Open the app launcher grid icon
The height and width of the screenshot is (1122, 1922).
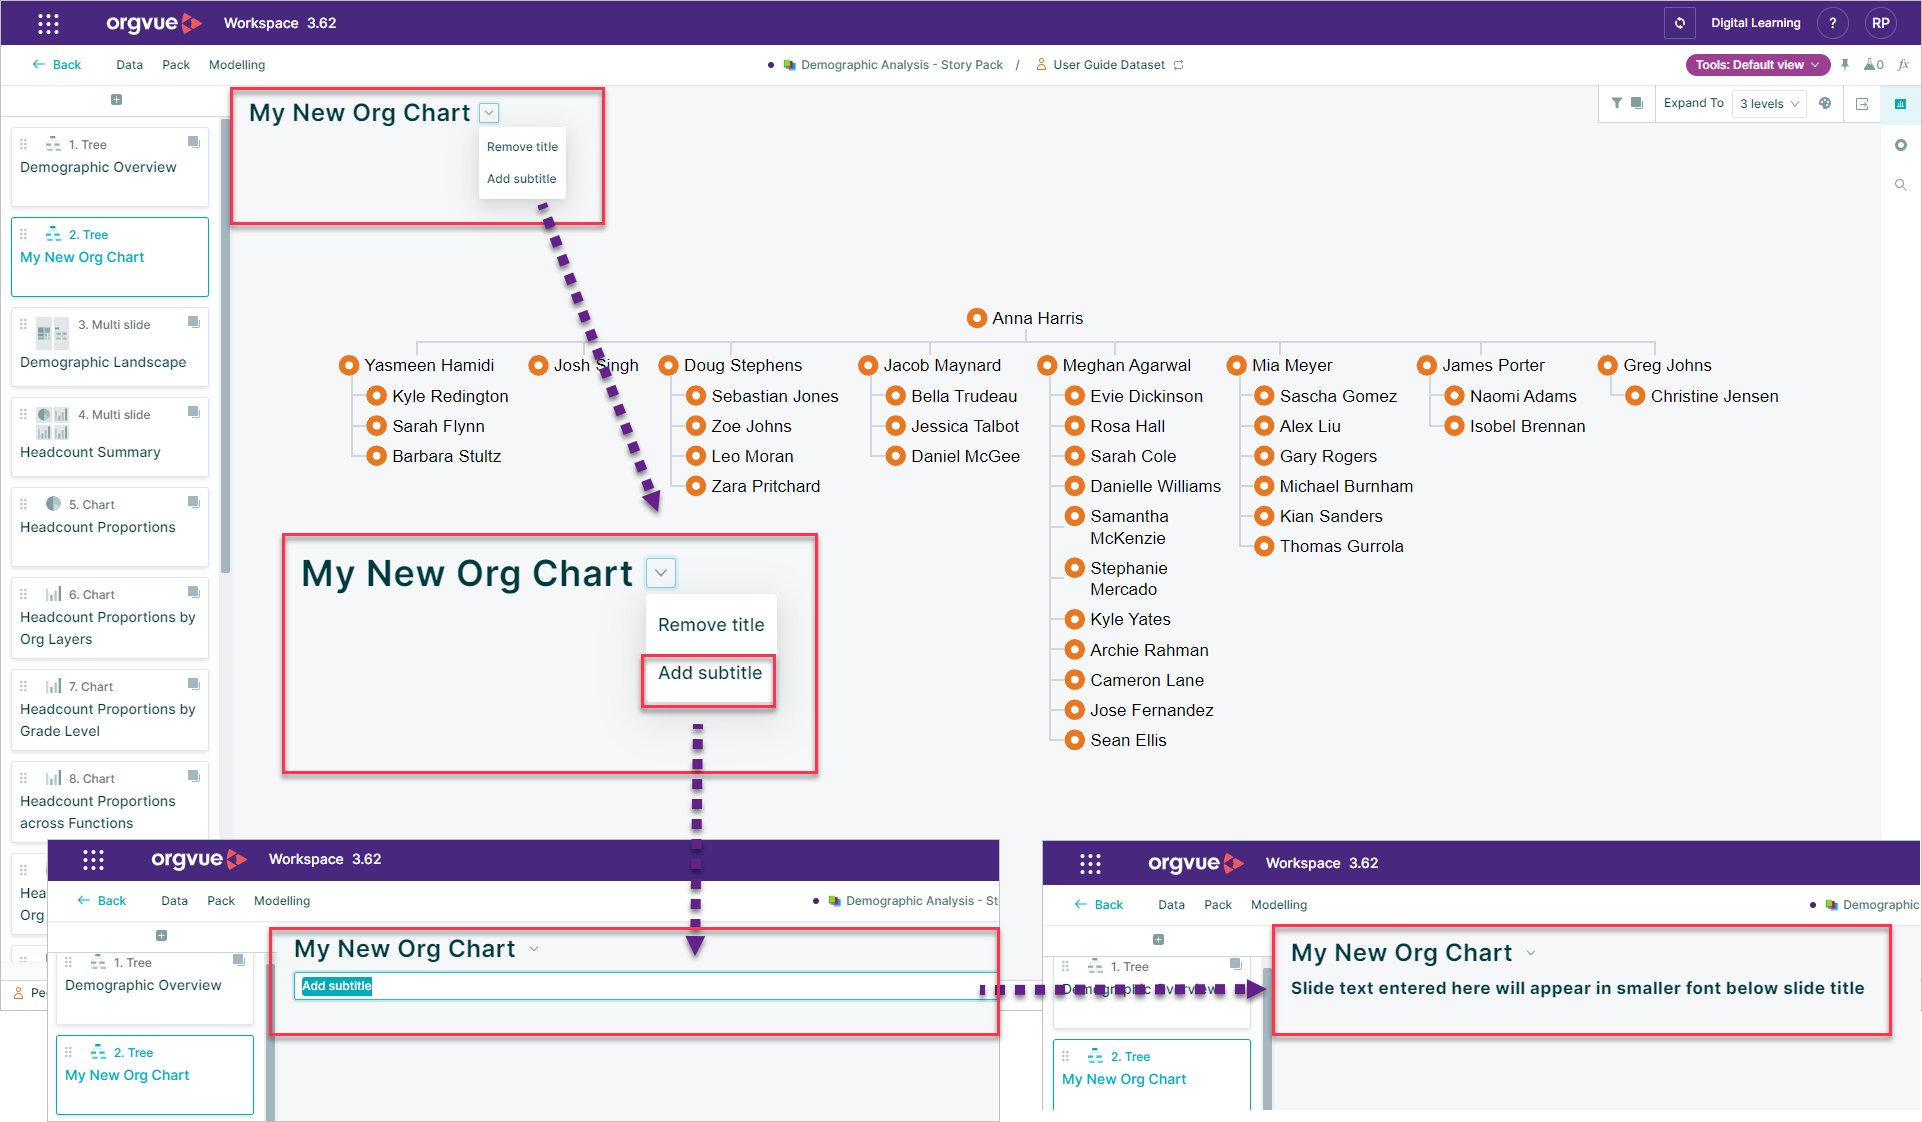[x=48, y=23]
